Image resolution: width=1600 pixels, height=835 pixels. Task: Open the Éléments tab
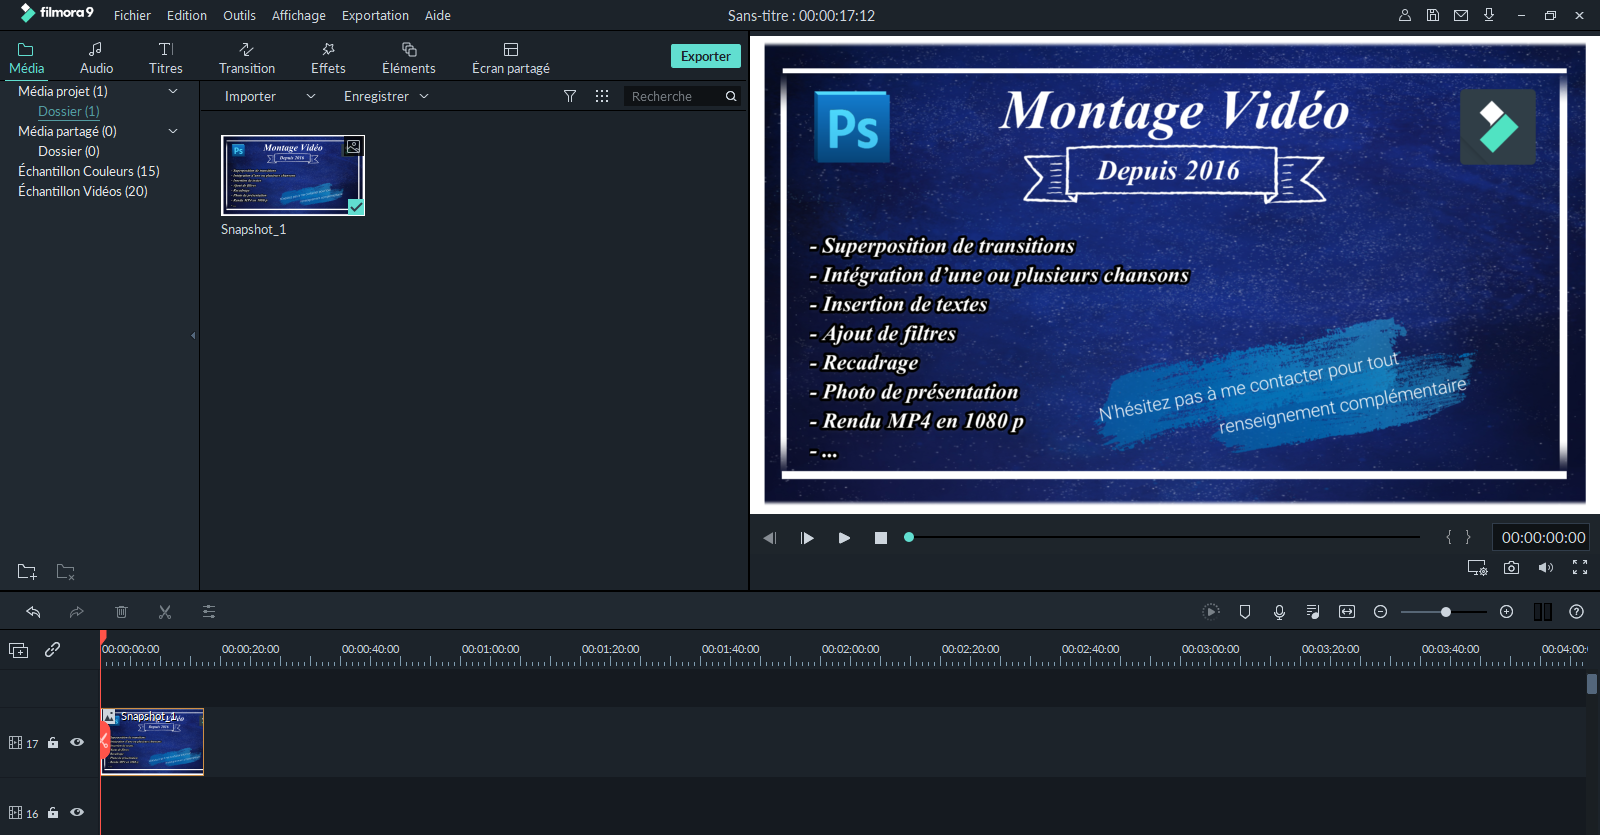pos(409,58)
